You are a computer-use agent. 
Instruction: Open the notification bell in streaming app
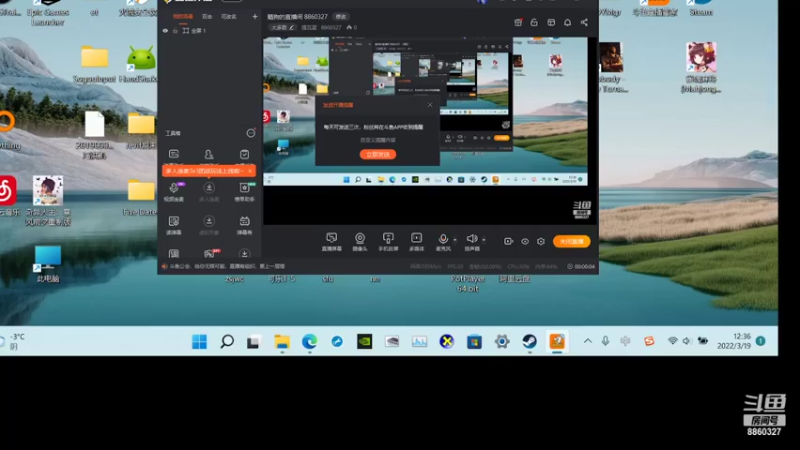coord(567,22)
